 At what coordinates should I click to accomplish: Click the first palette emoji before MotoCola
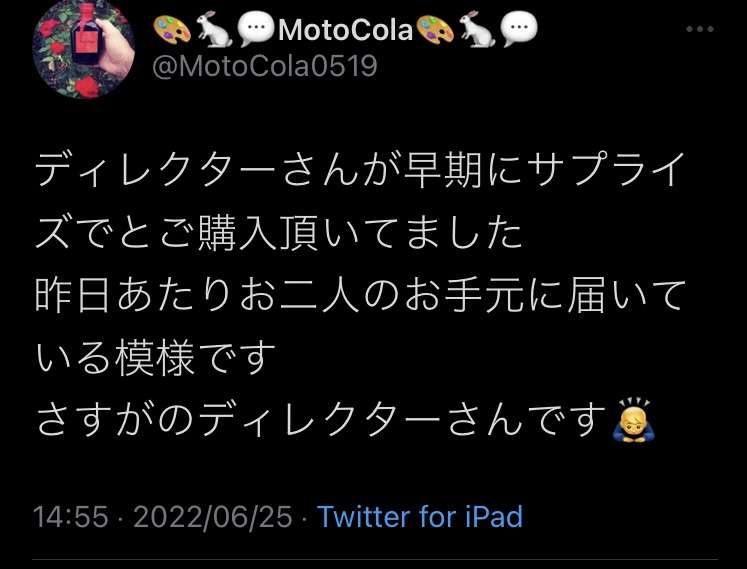coord(172,30)
